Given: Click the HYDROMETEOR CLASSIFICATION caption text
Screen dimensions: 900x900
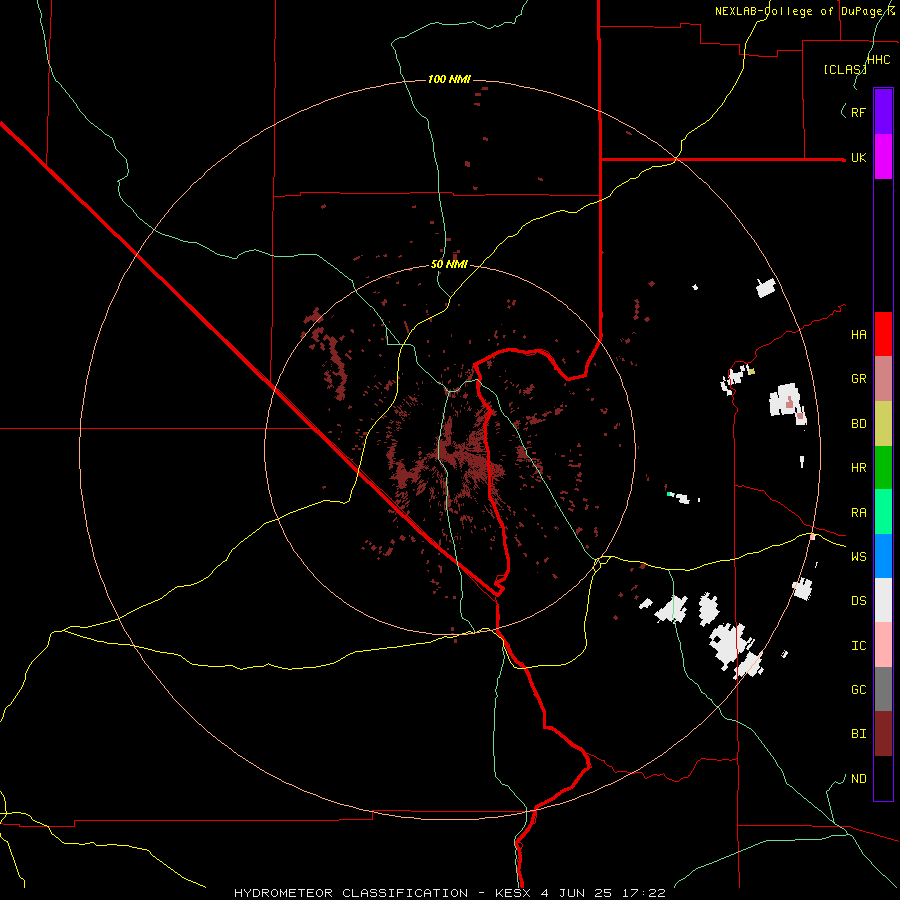Looking at the screenshot, I should tap(351, 893).
